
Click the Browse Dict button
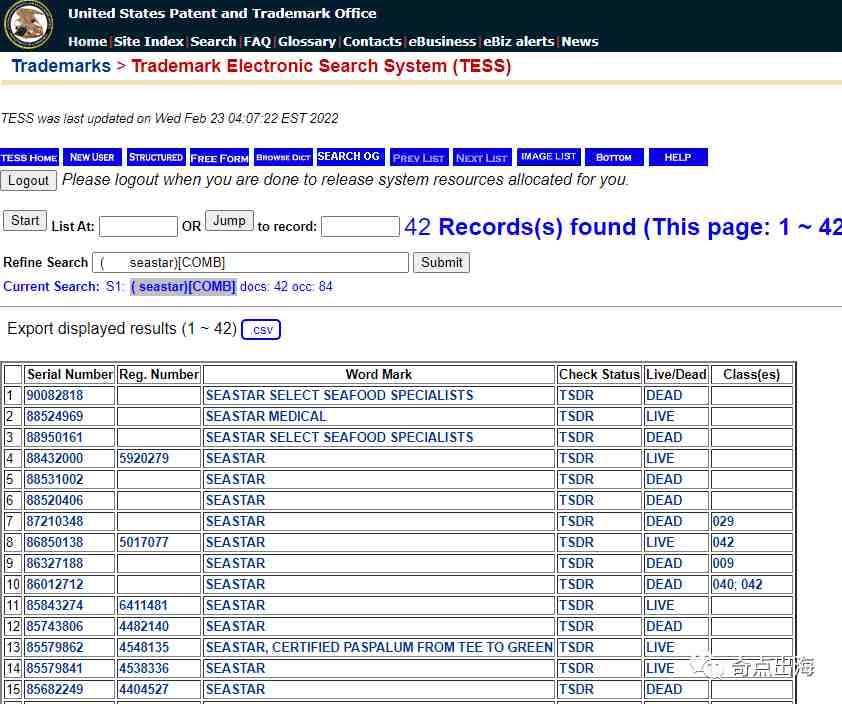[x=283, y=157]
